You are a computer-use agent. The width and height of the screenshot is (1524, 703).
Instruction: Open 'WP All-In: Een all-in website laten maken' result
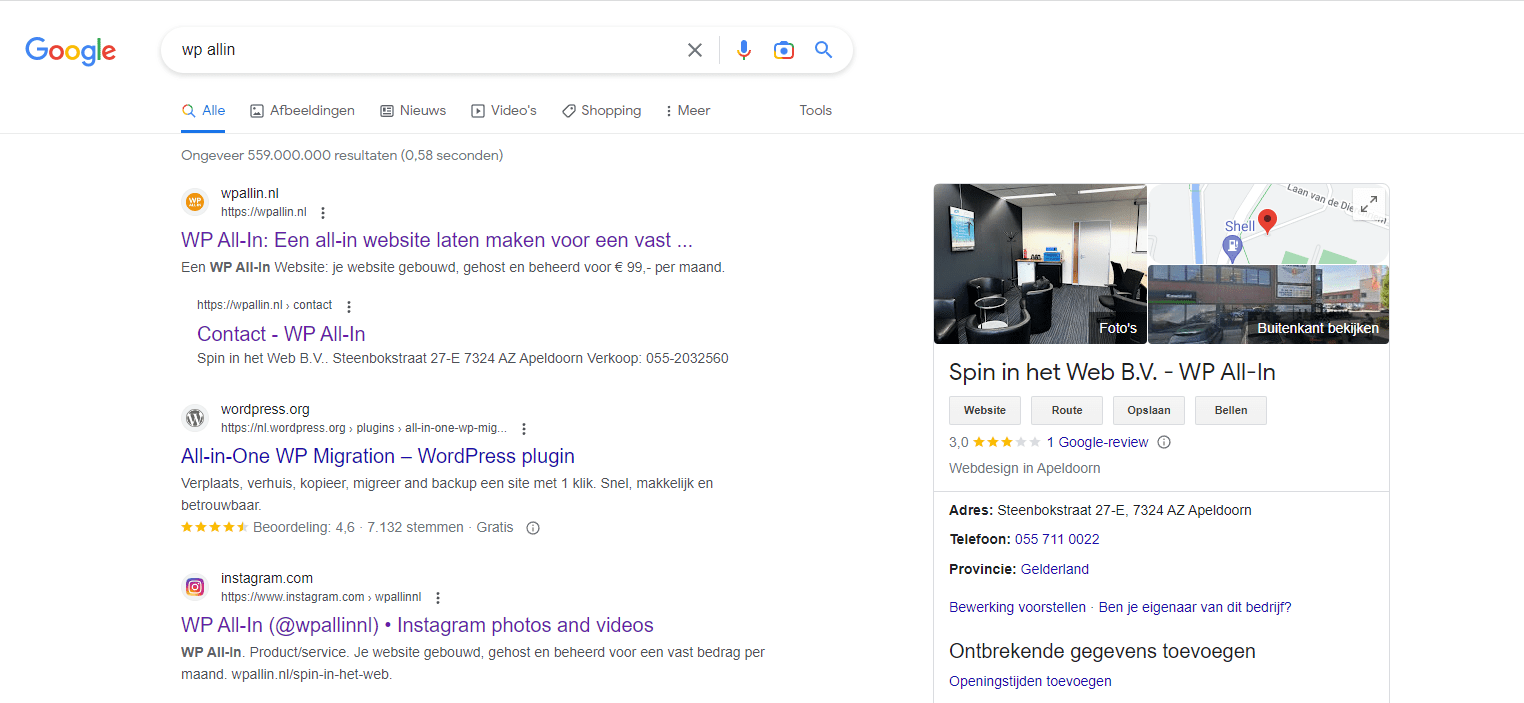tap(437, 240)
